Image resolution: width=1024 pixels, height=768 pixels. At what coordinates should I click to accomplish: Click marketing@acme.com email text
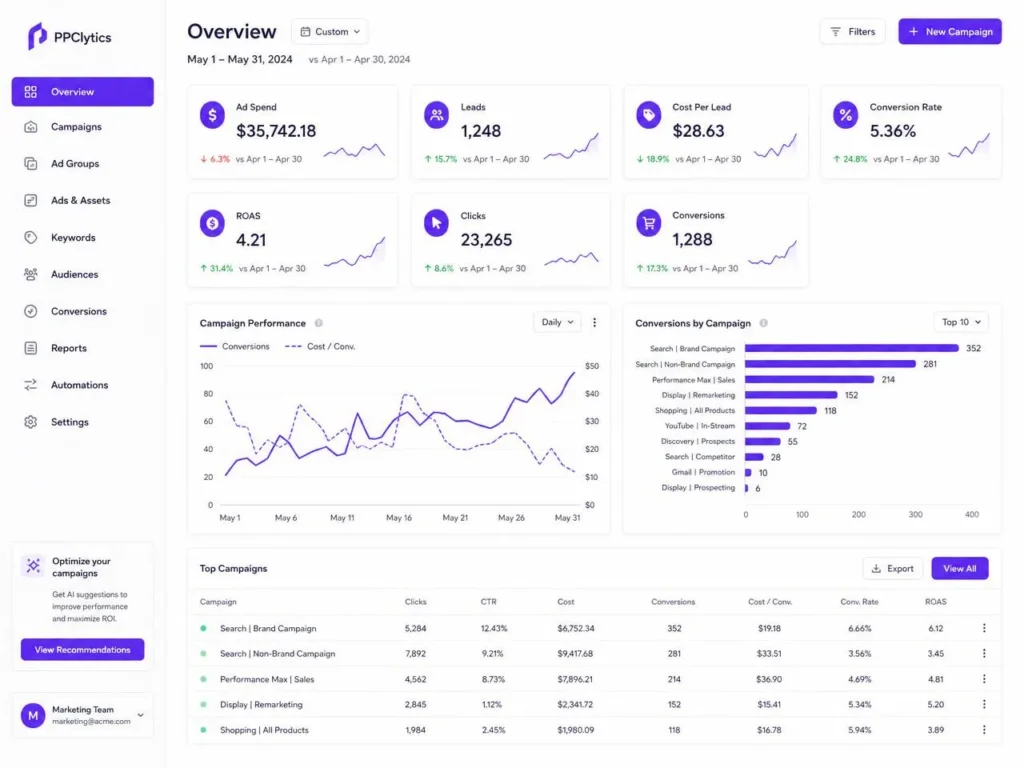click(91, 721)
